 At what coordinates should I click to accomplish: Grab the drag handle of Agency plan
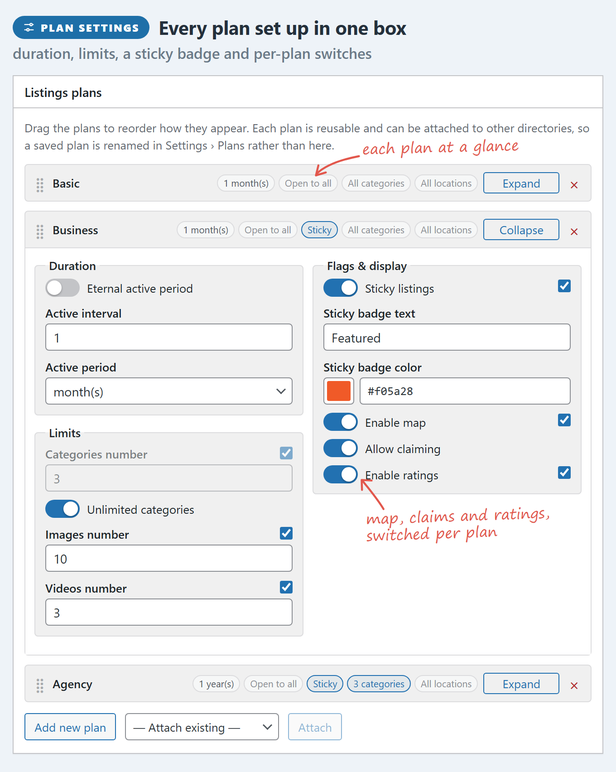pos(40,685)
